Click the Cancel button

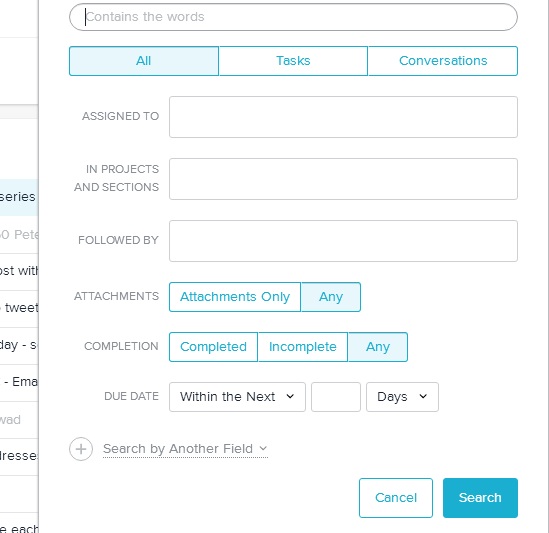396,498
